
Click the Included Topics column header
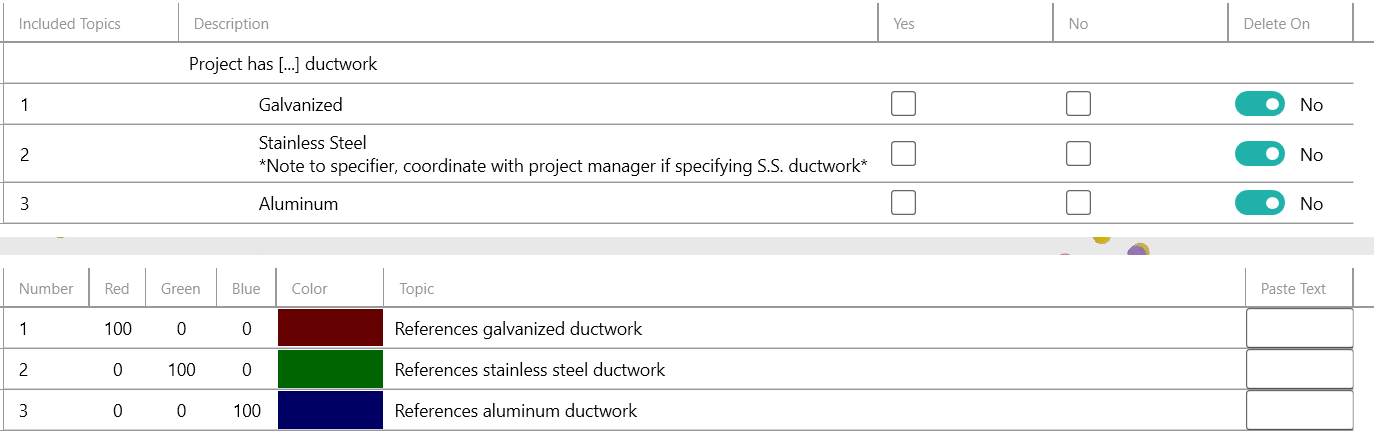point(70,24)
